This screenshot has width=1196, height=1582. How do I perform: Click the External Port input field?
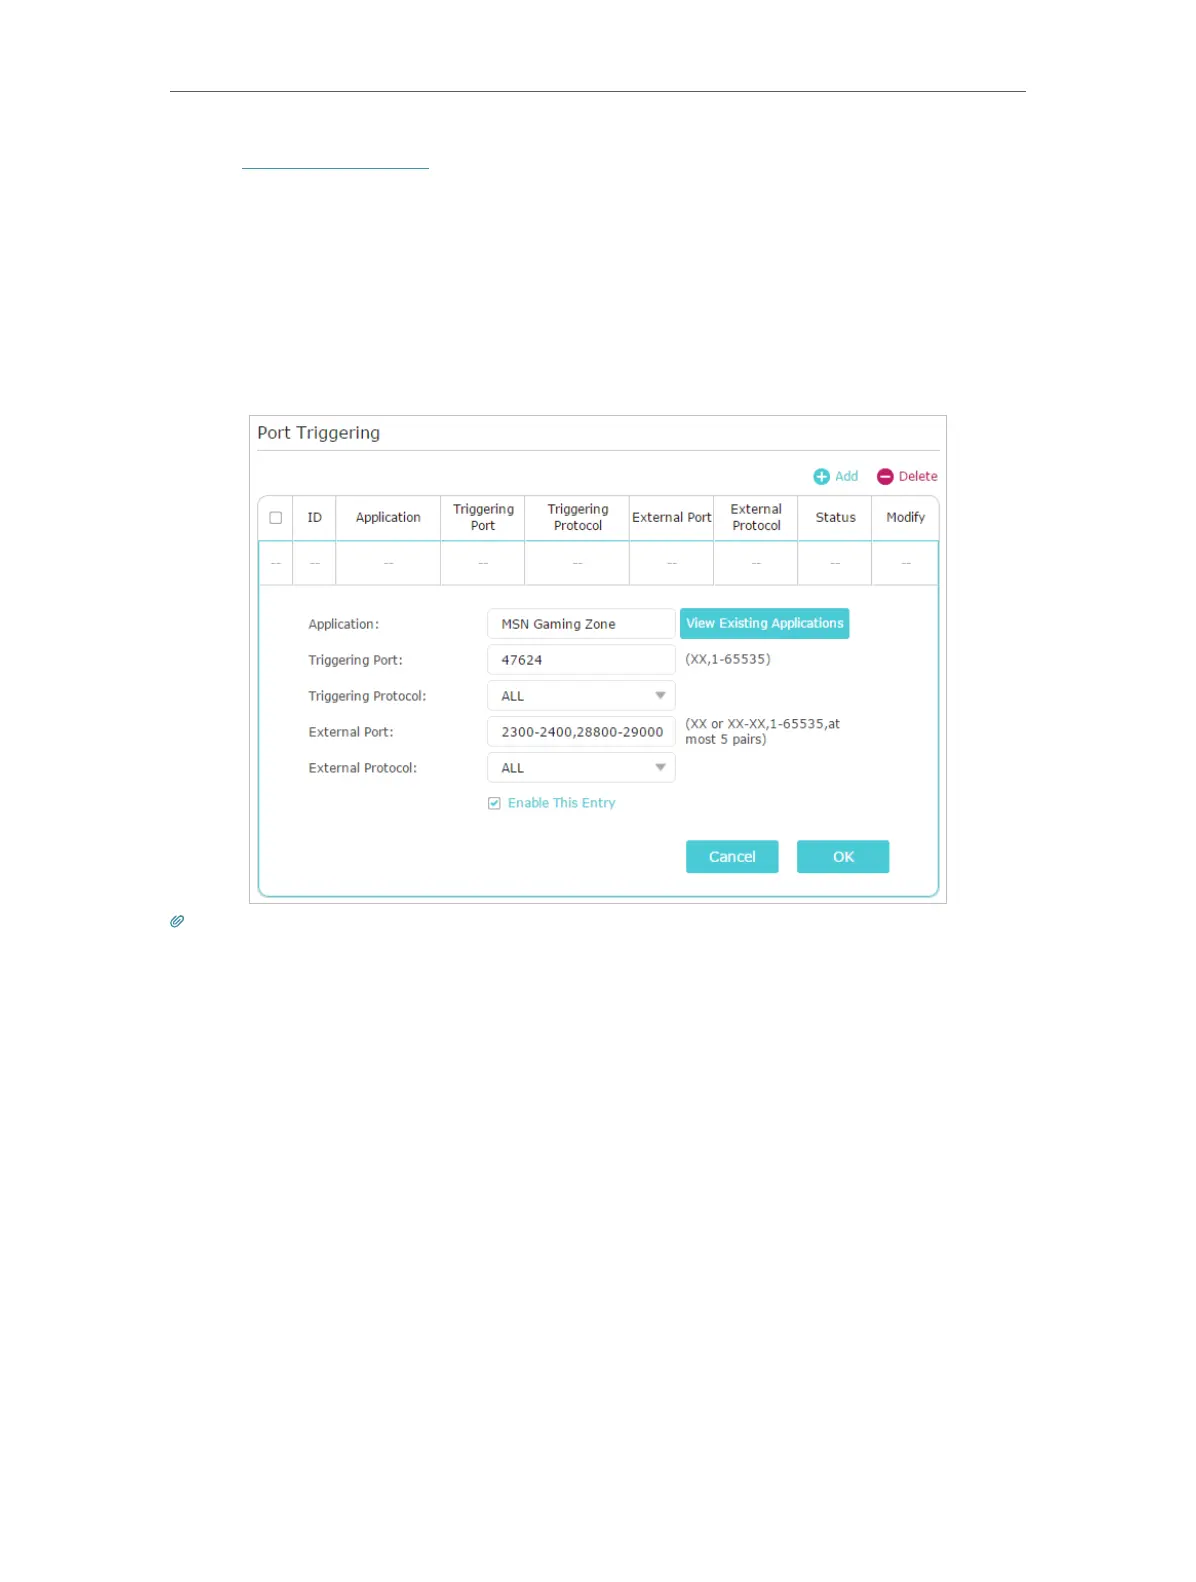pyautogui.click(x=581, y=732)
